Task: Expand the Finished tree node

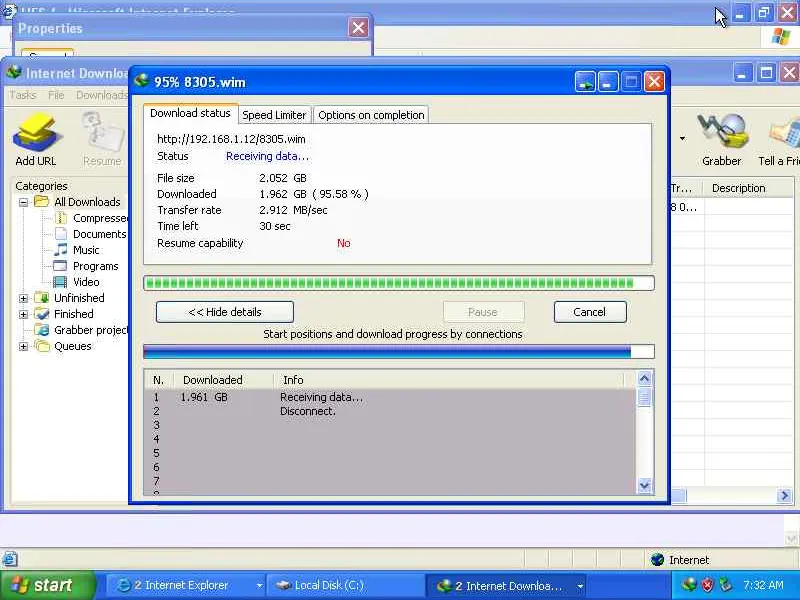Action: pyautogui.click(x=23, y=314)
